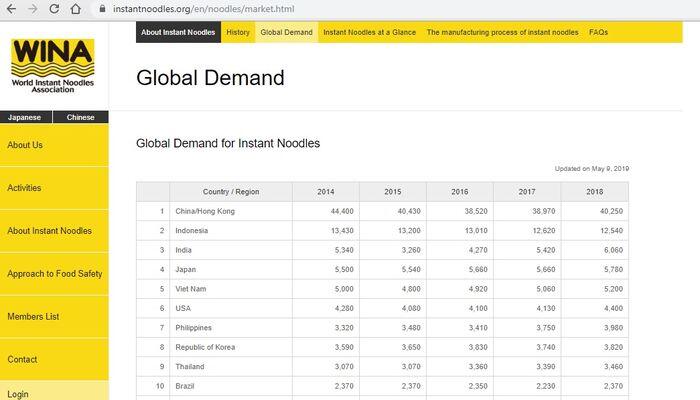Click the browser forward arrow
Image resolution: width=700 pixels, height=400 pixels.
[x=33, y=8]
